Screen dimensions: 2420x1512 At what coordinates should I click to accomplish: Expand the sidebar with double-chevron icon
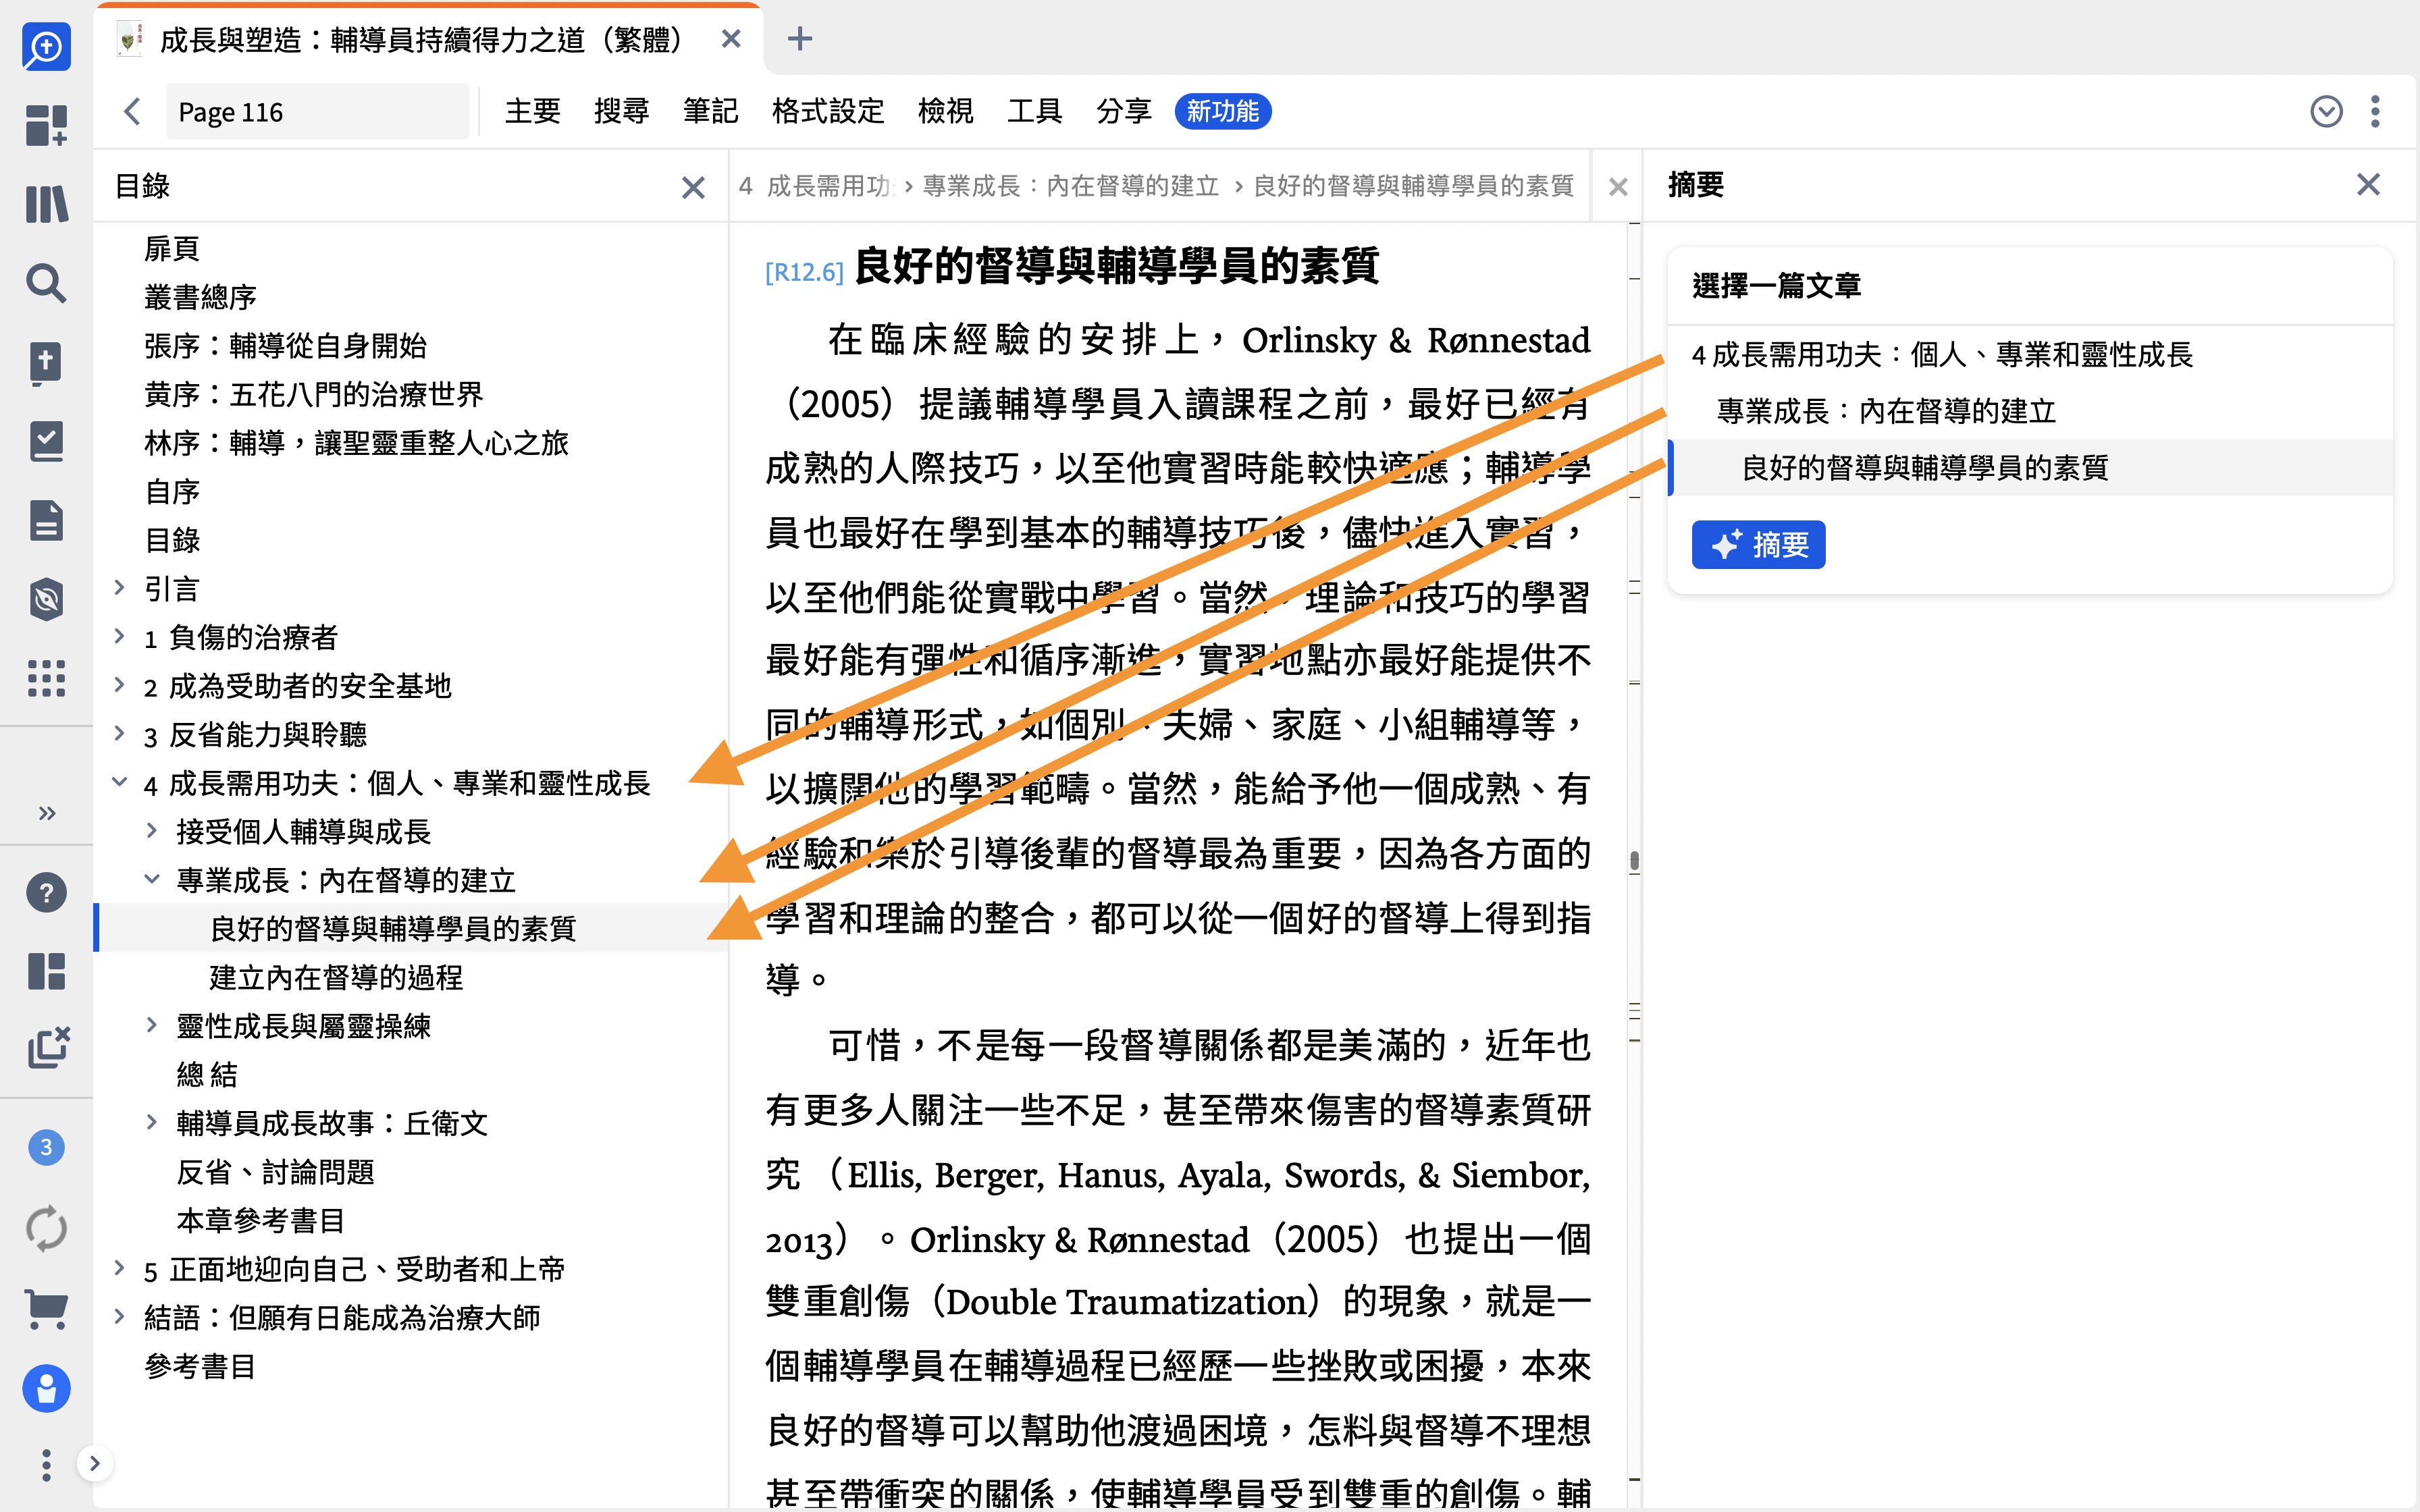[46, 812]
